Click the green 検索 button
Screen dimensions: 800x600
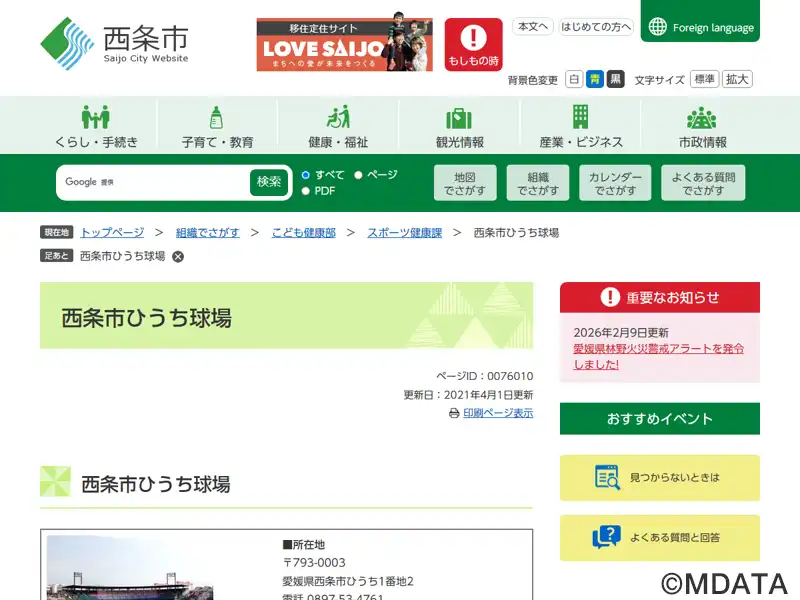point(269,182)
